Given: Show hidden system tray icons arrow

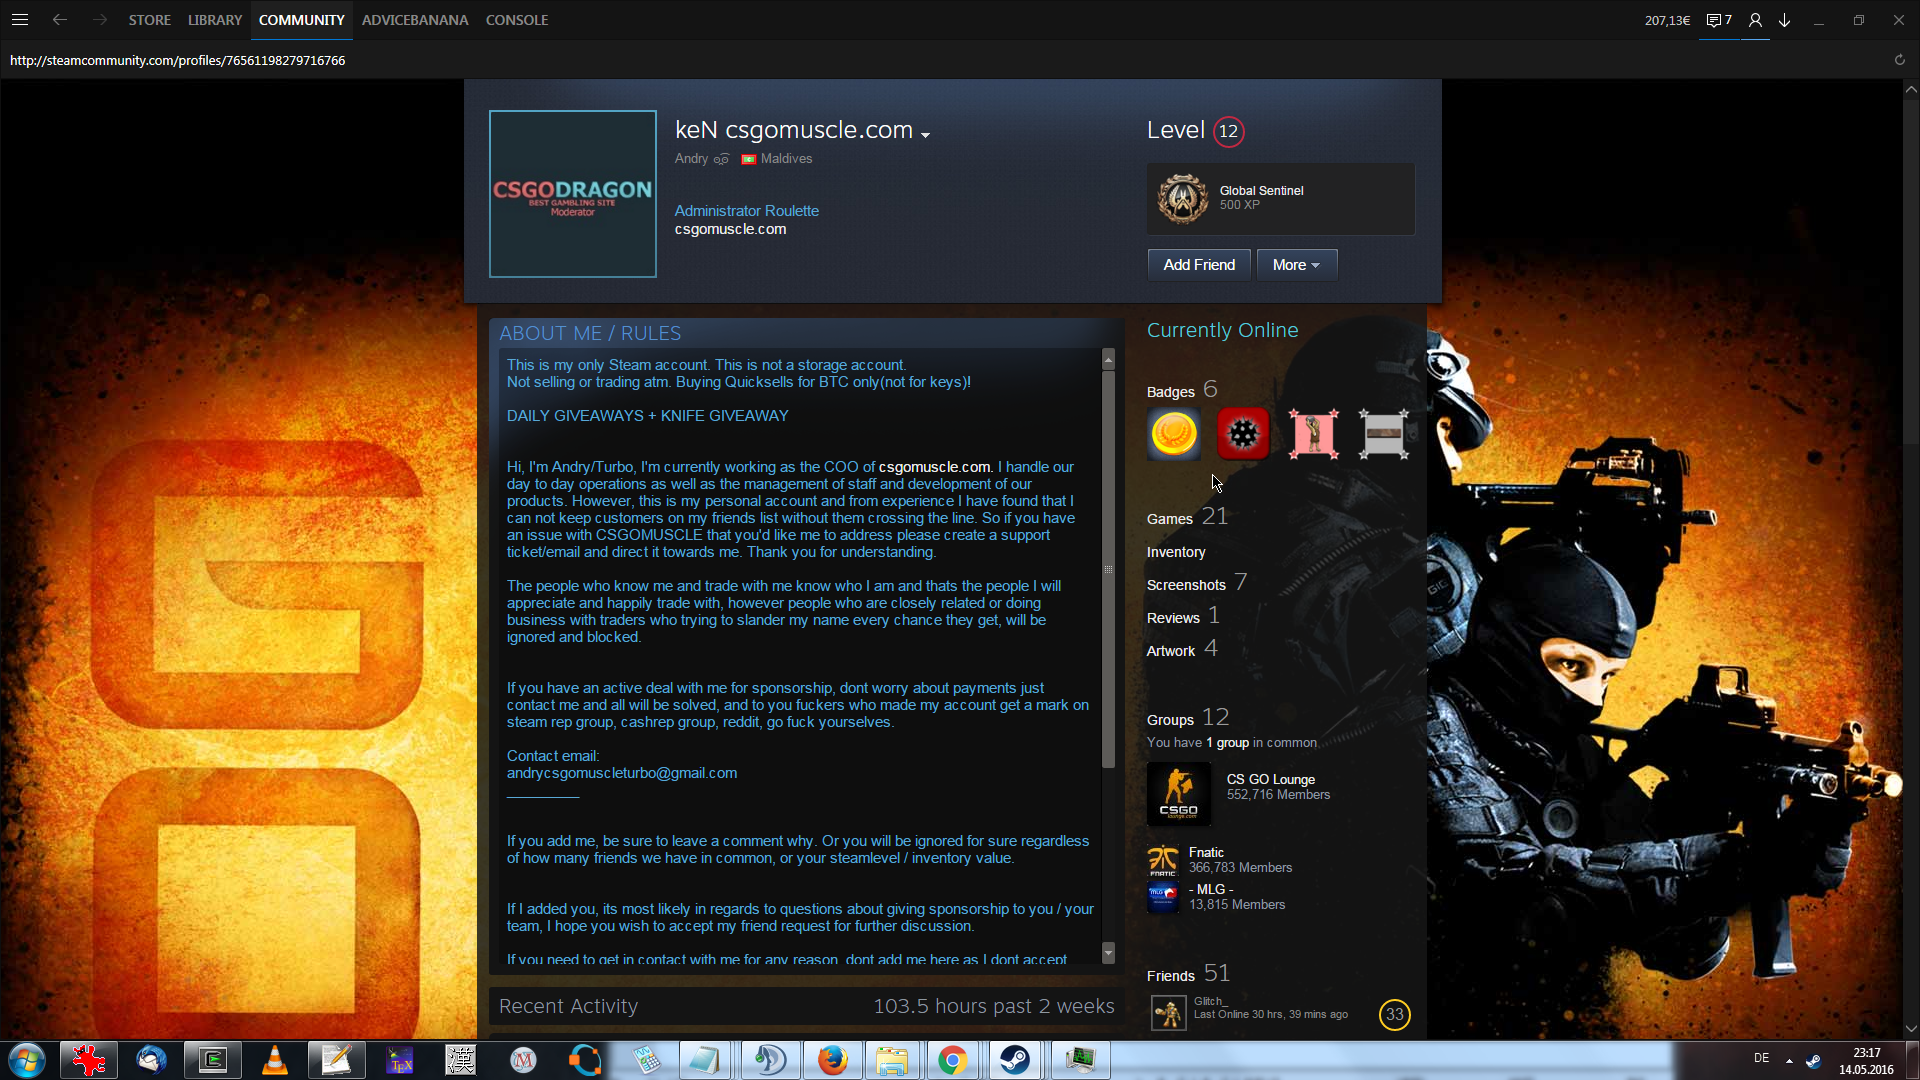Looking at the screenshot, I should pos(1789,1060).
